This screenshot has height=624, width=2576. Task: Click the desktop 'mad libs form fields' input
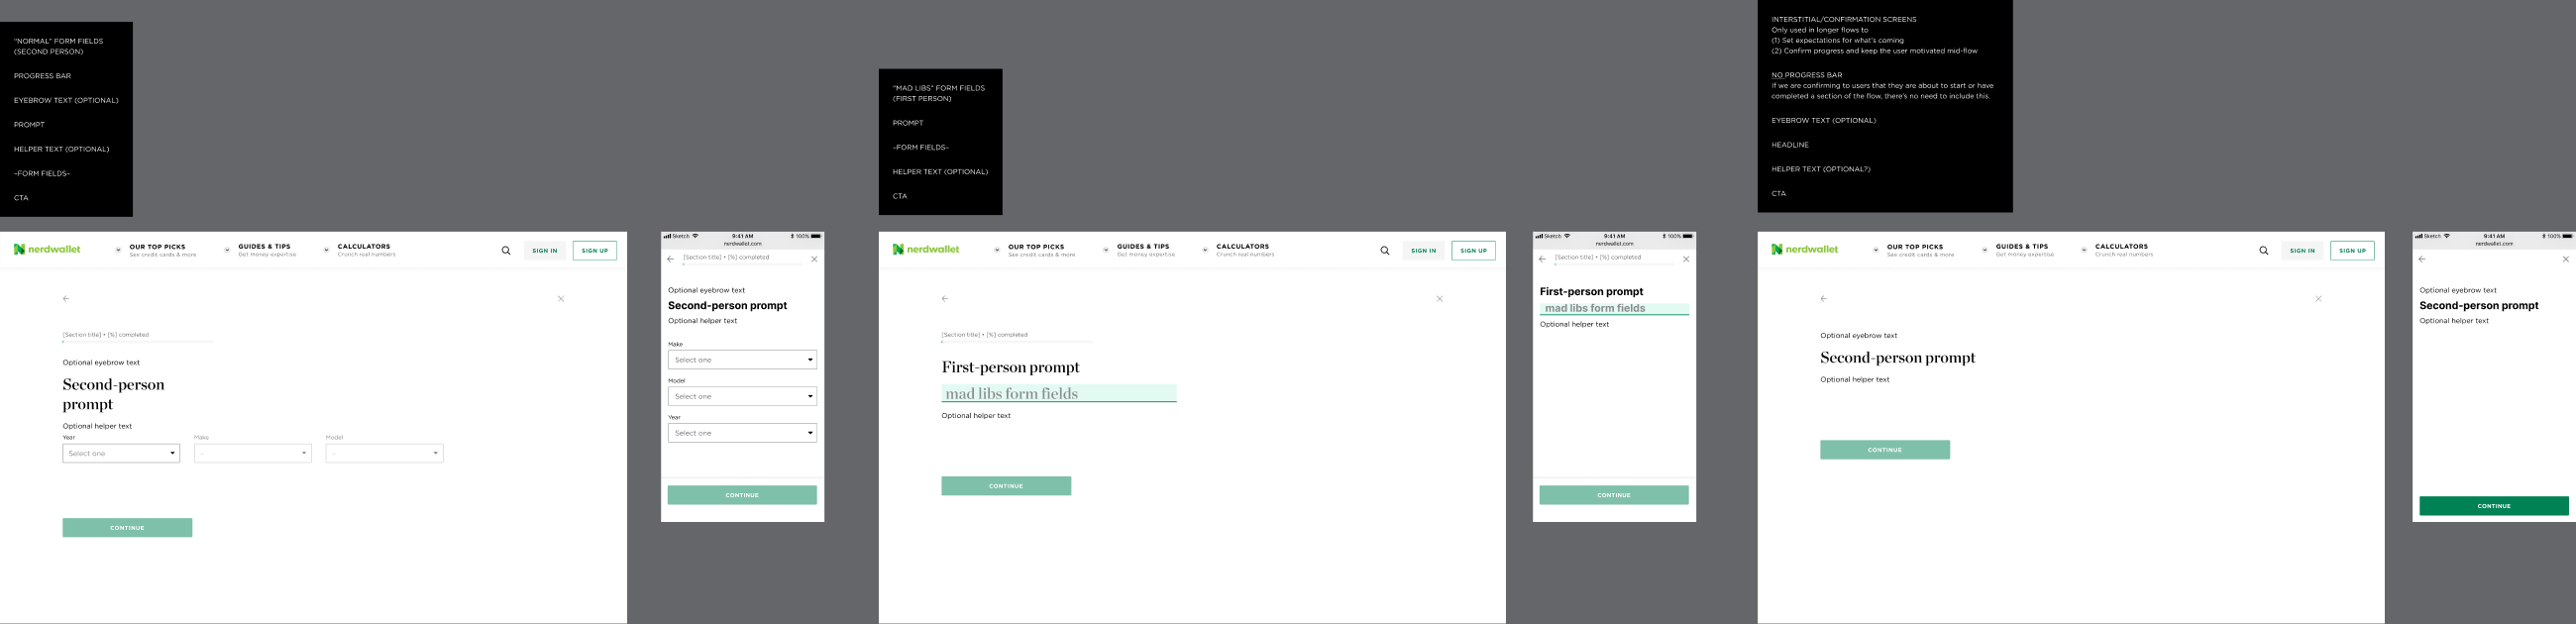point(1059,394)
